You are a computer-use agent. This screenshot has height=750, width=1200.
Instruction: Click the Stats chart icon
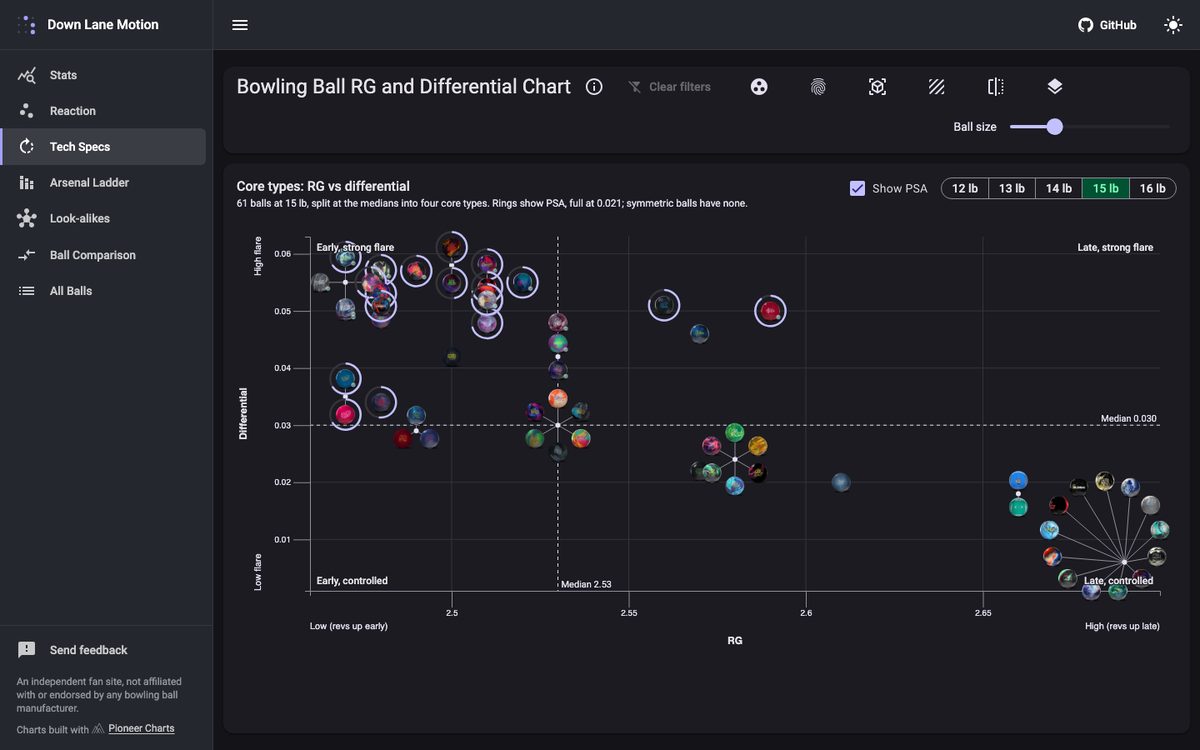(27, 75)
